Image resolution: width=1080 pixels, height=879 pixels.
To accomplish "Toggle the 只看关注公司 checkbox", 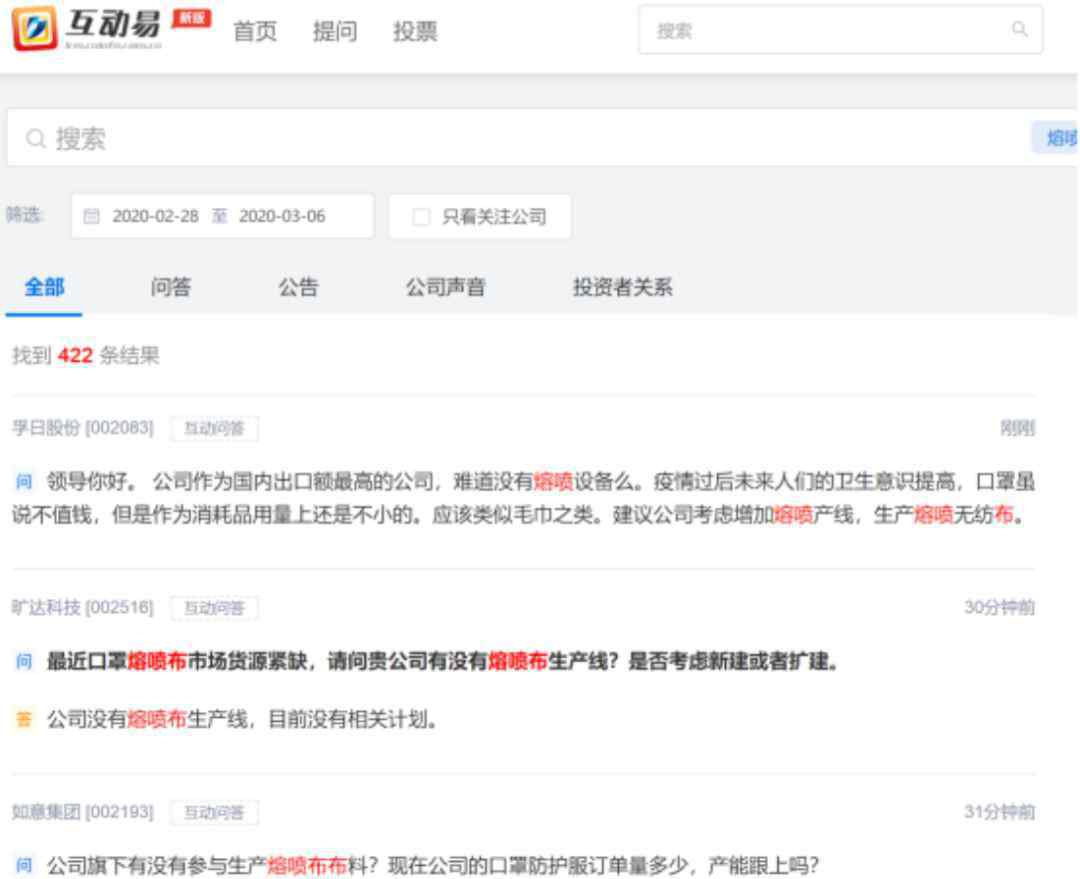I will tap(421, 217).
